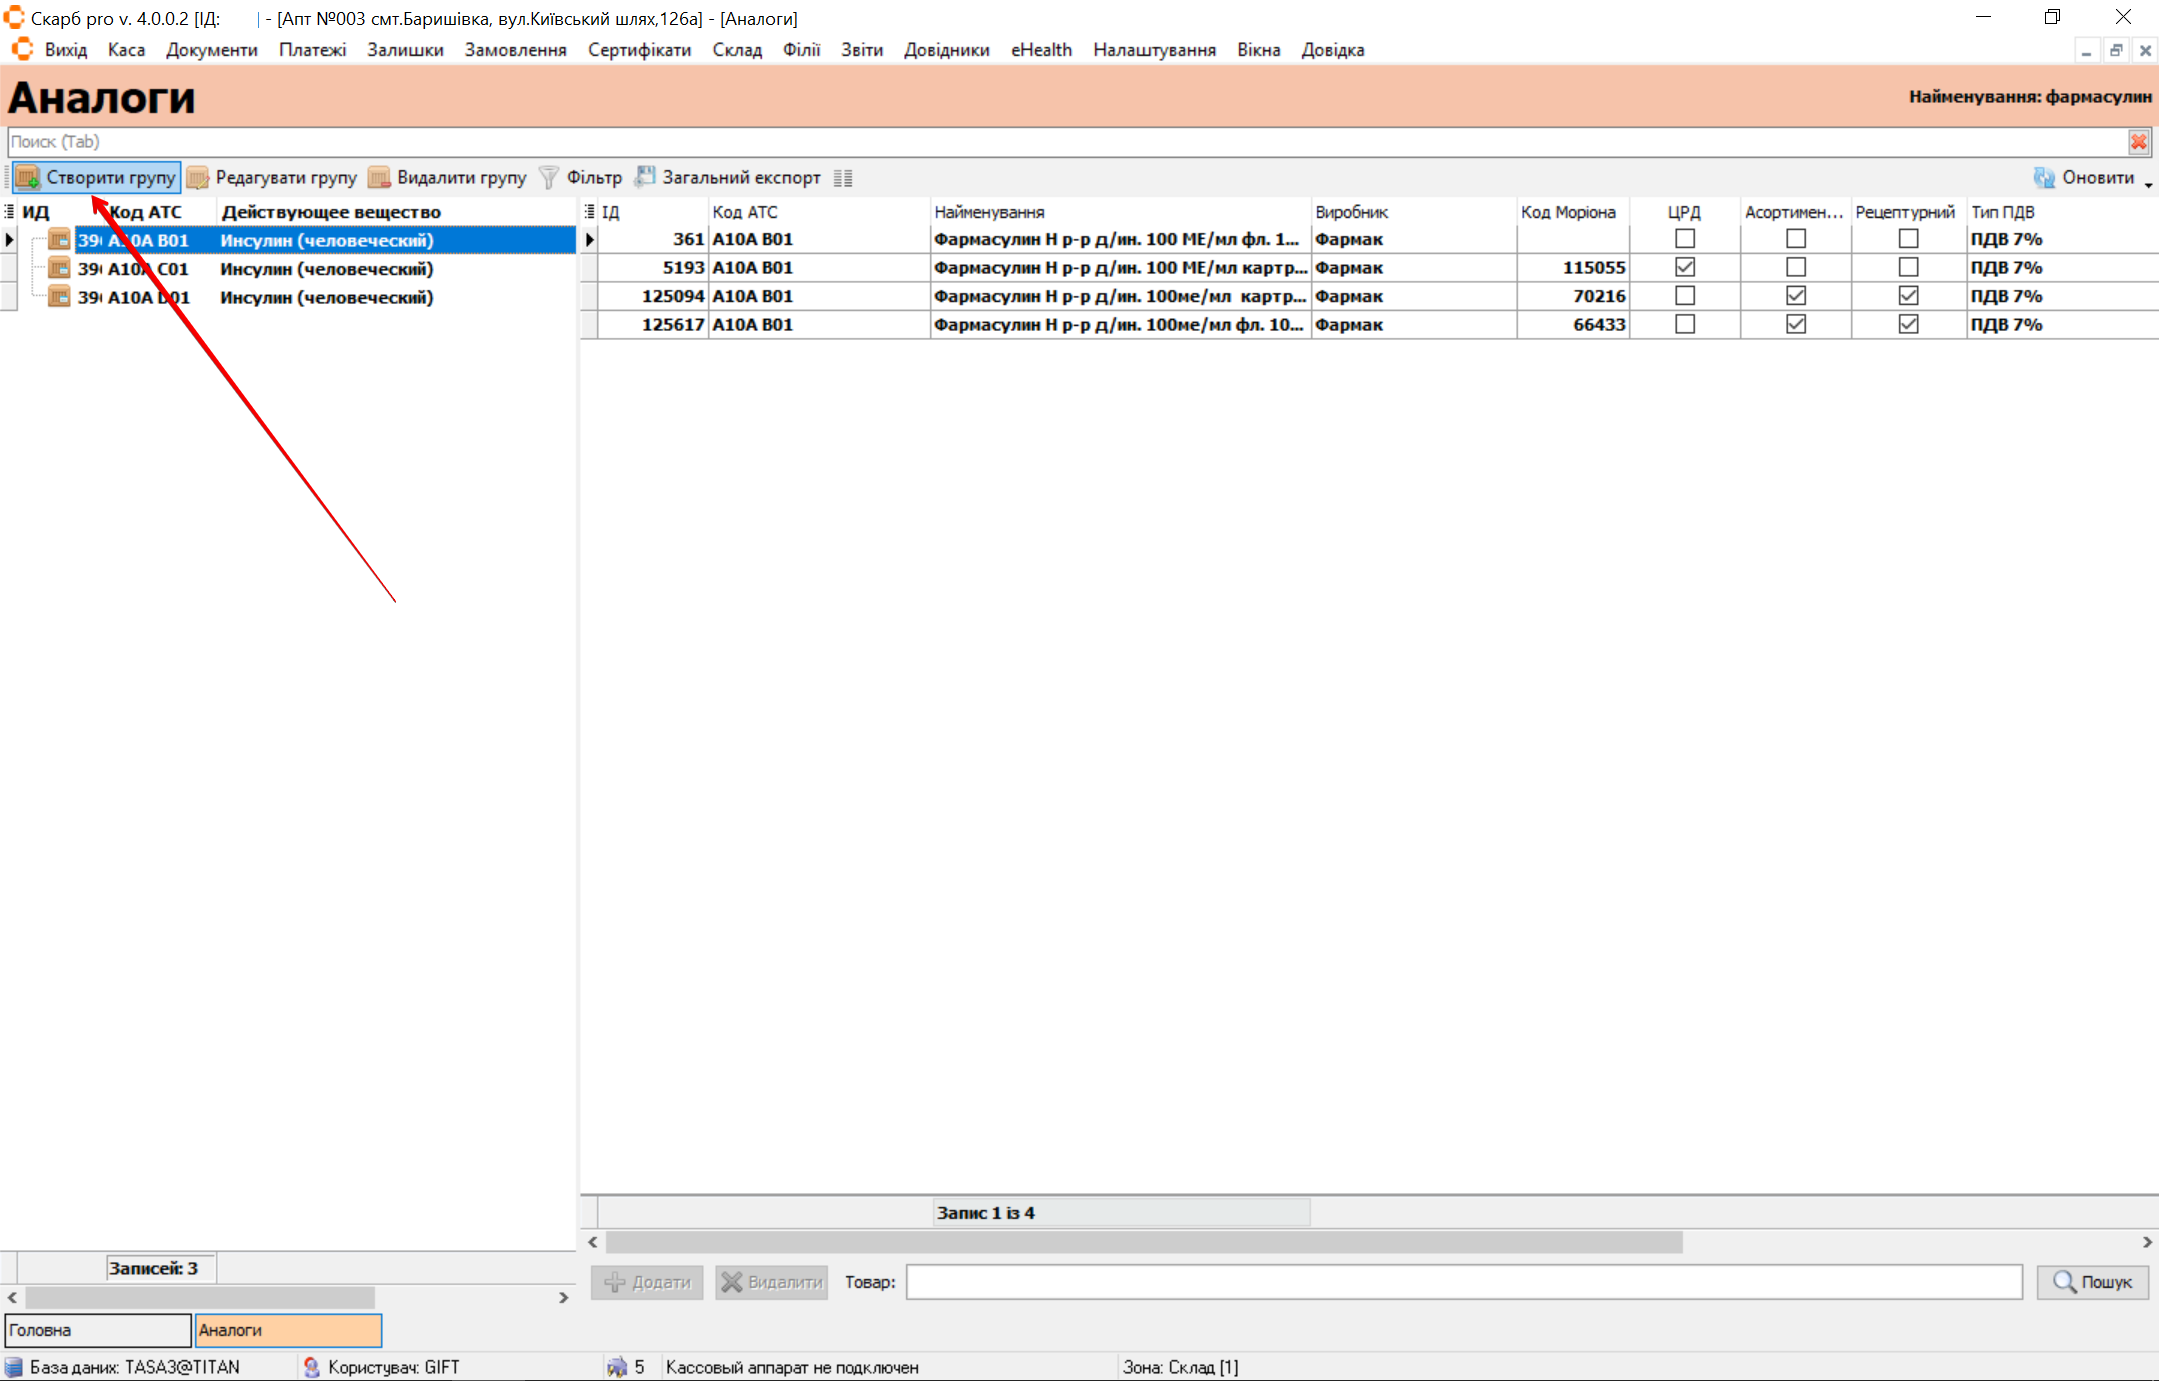This screenshot has width=2159, height=1381.
Task: Clear search with the red X icon
Action: (x=2138, y=142)
